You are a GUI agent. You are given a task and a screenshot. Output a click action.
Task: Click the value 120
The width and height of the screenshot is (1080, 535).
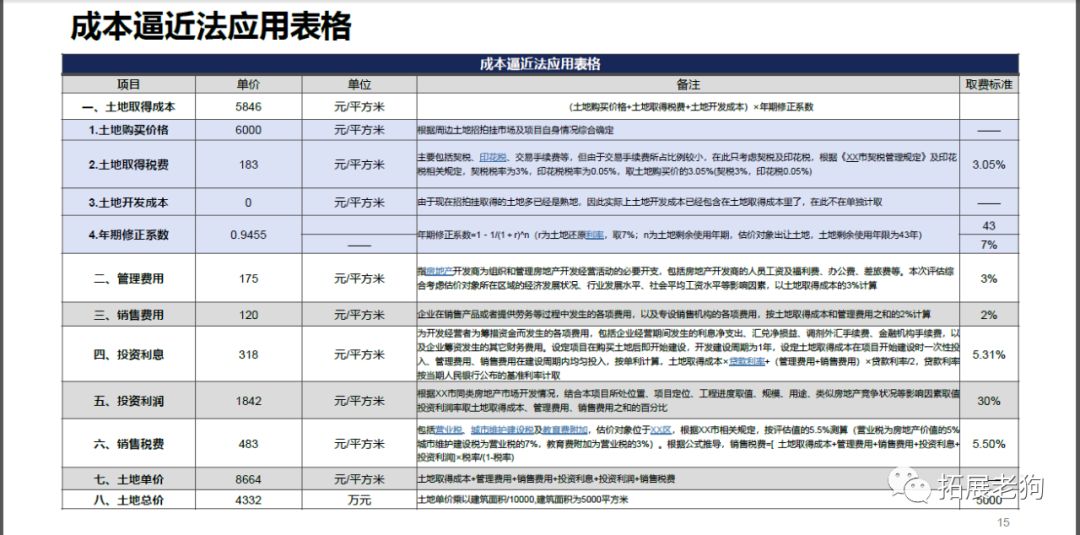tap(249, 315)
